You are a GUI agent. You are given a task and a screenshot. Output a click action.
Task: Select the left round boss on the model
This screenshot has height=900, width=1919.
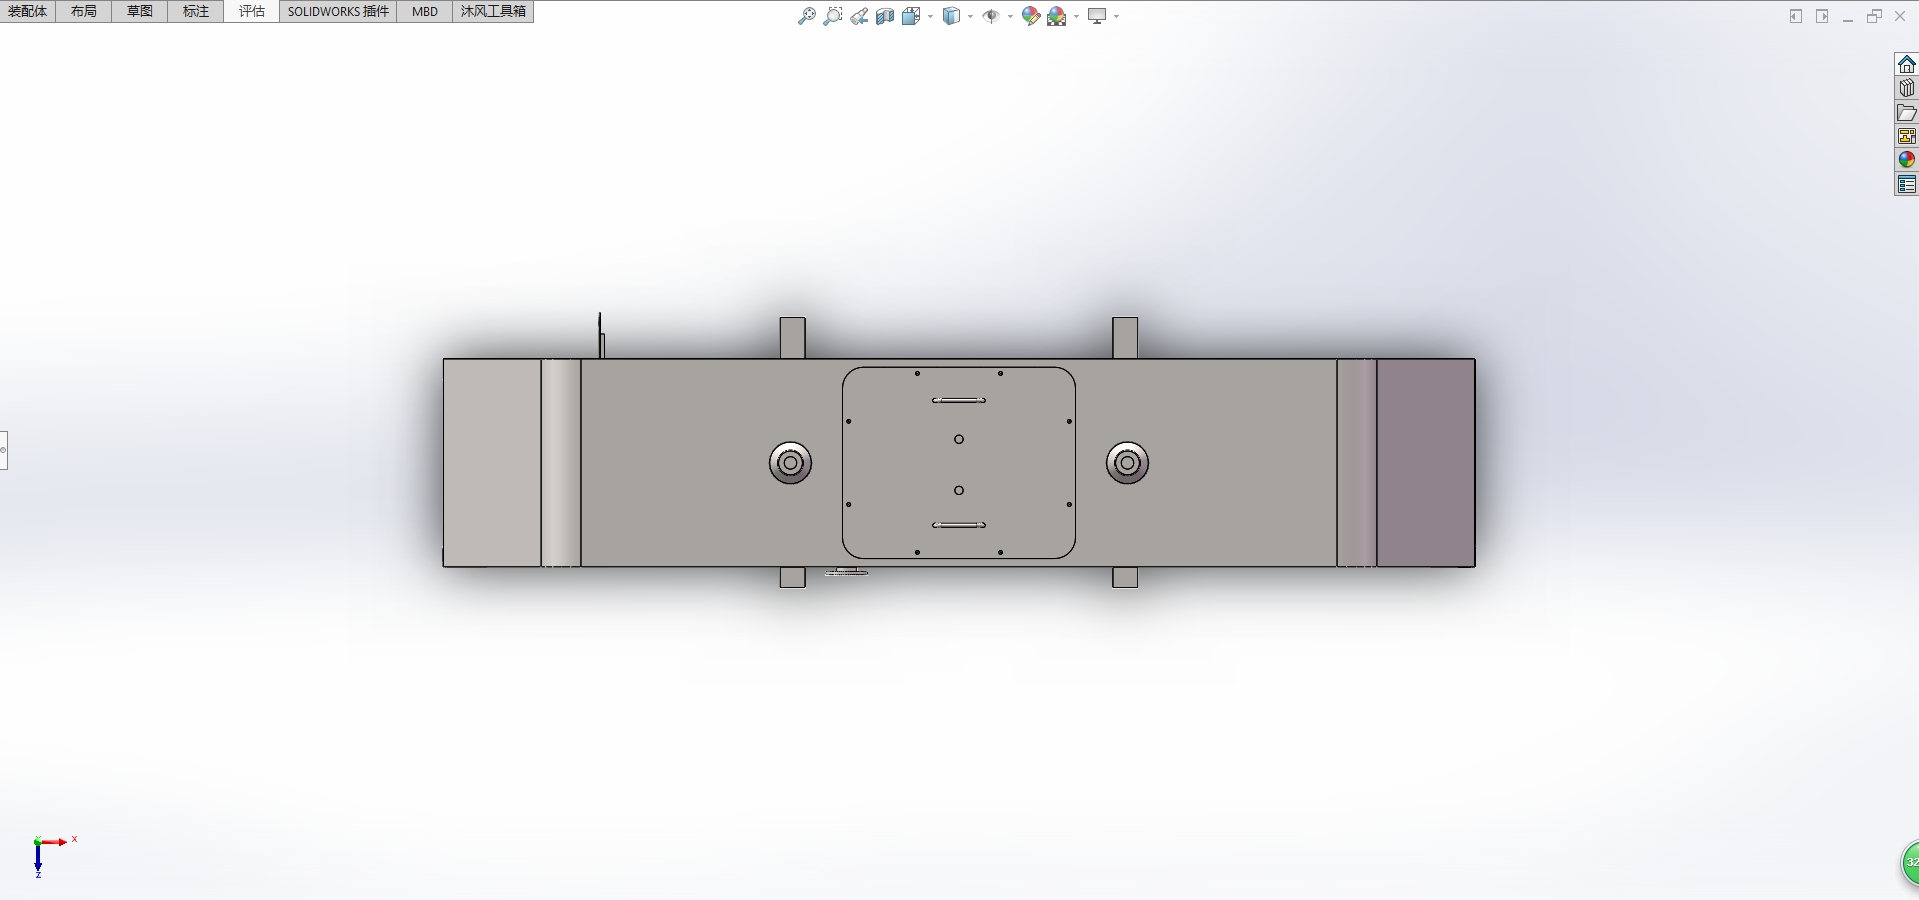click(x=790, y=463)
